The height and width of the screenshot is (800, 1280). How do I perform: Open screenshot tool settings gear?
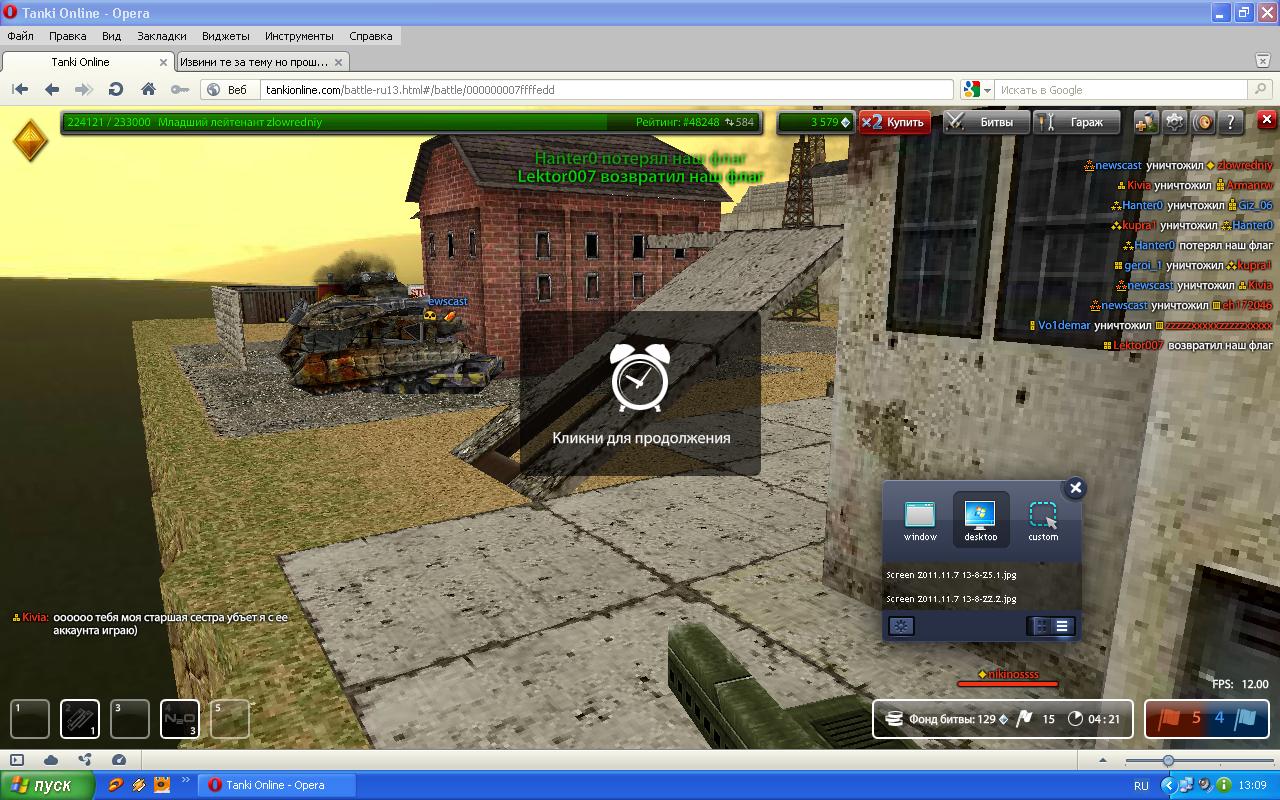[902, 626]
